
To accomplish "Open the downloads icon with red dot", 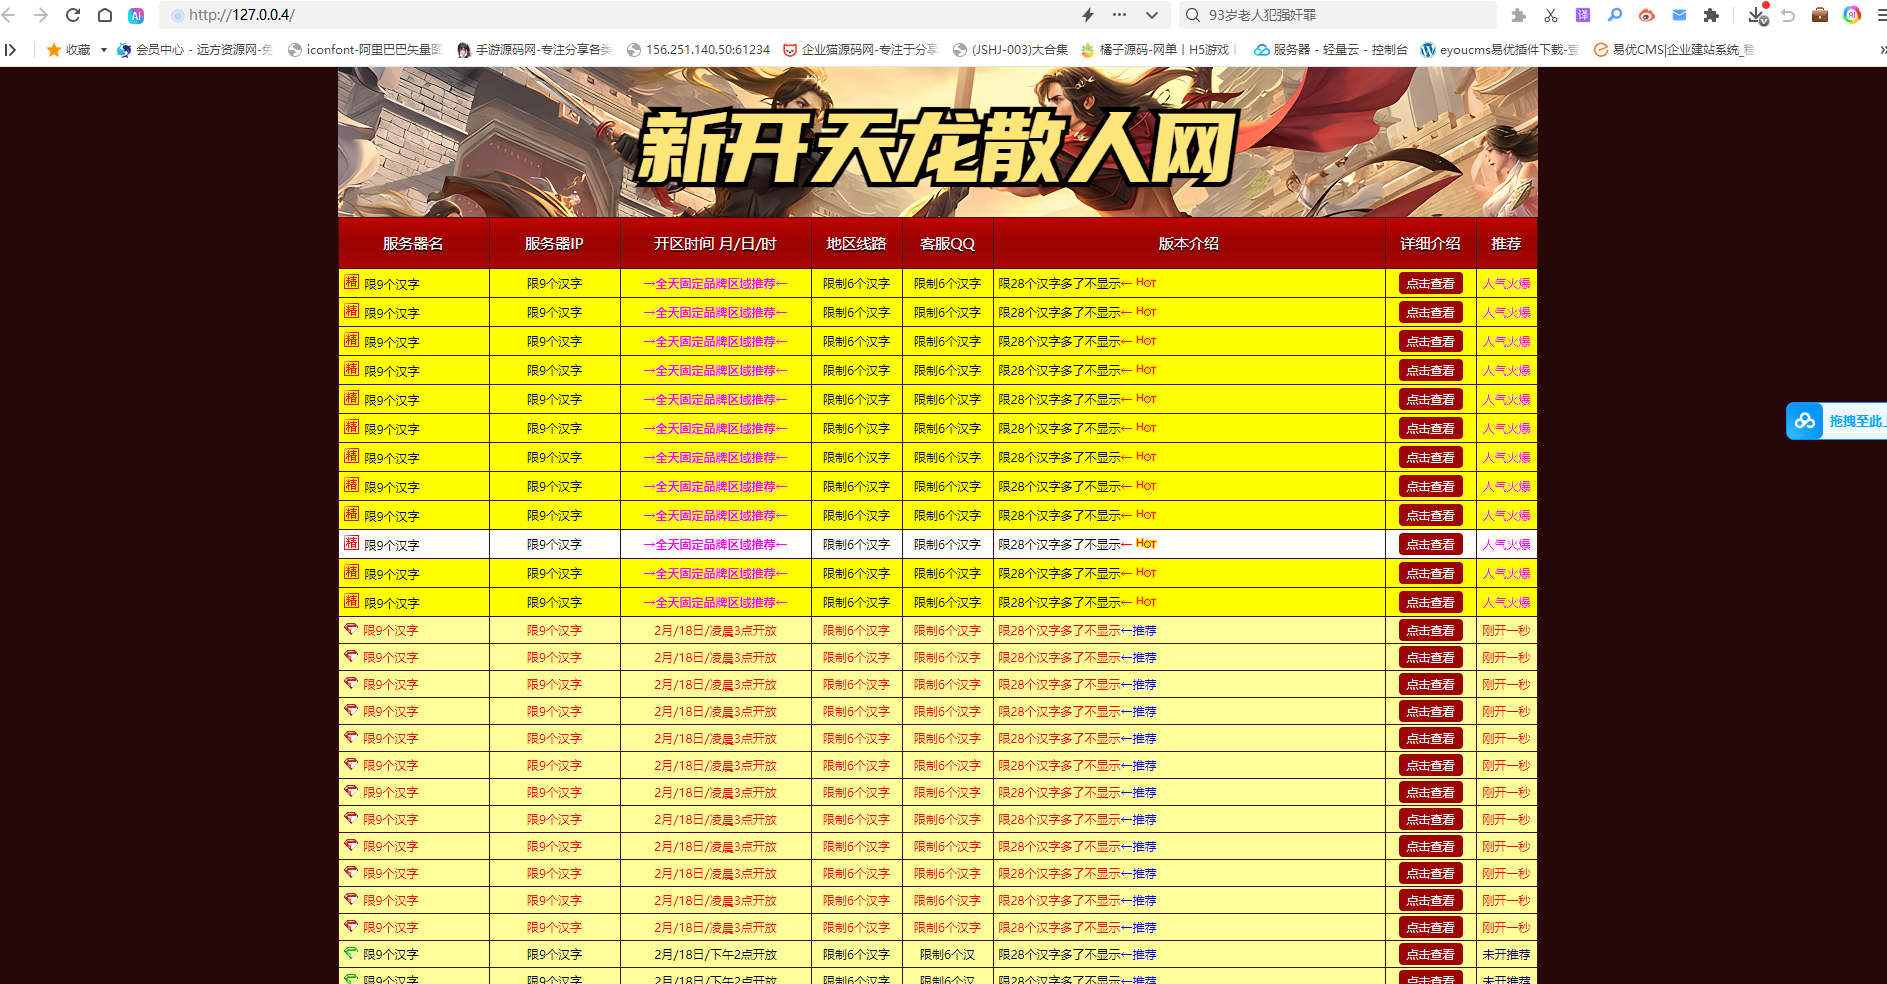I will coord(1757,15).
